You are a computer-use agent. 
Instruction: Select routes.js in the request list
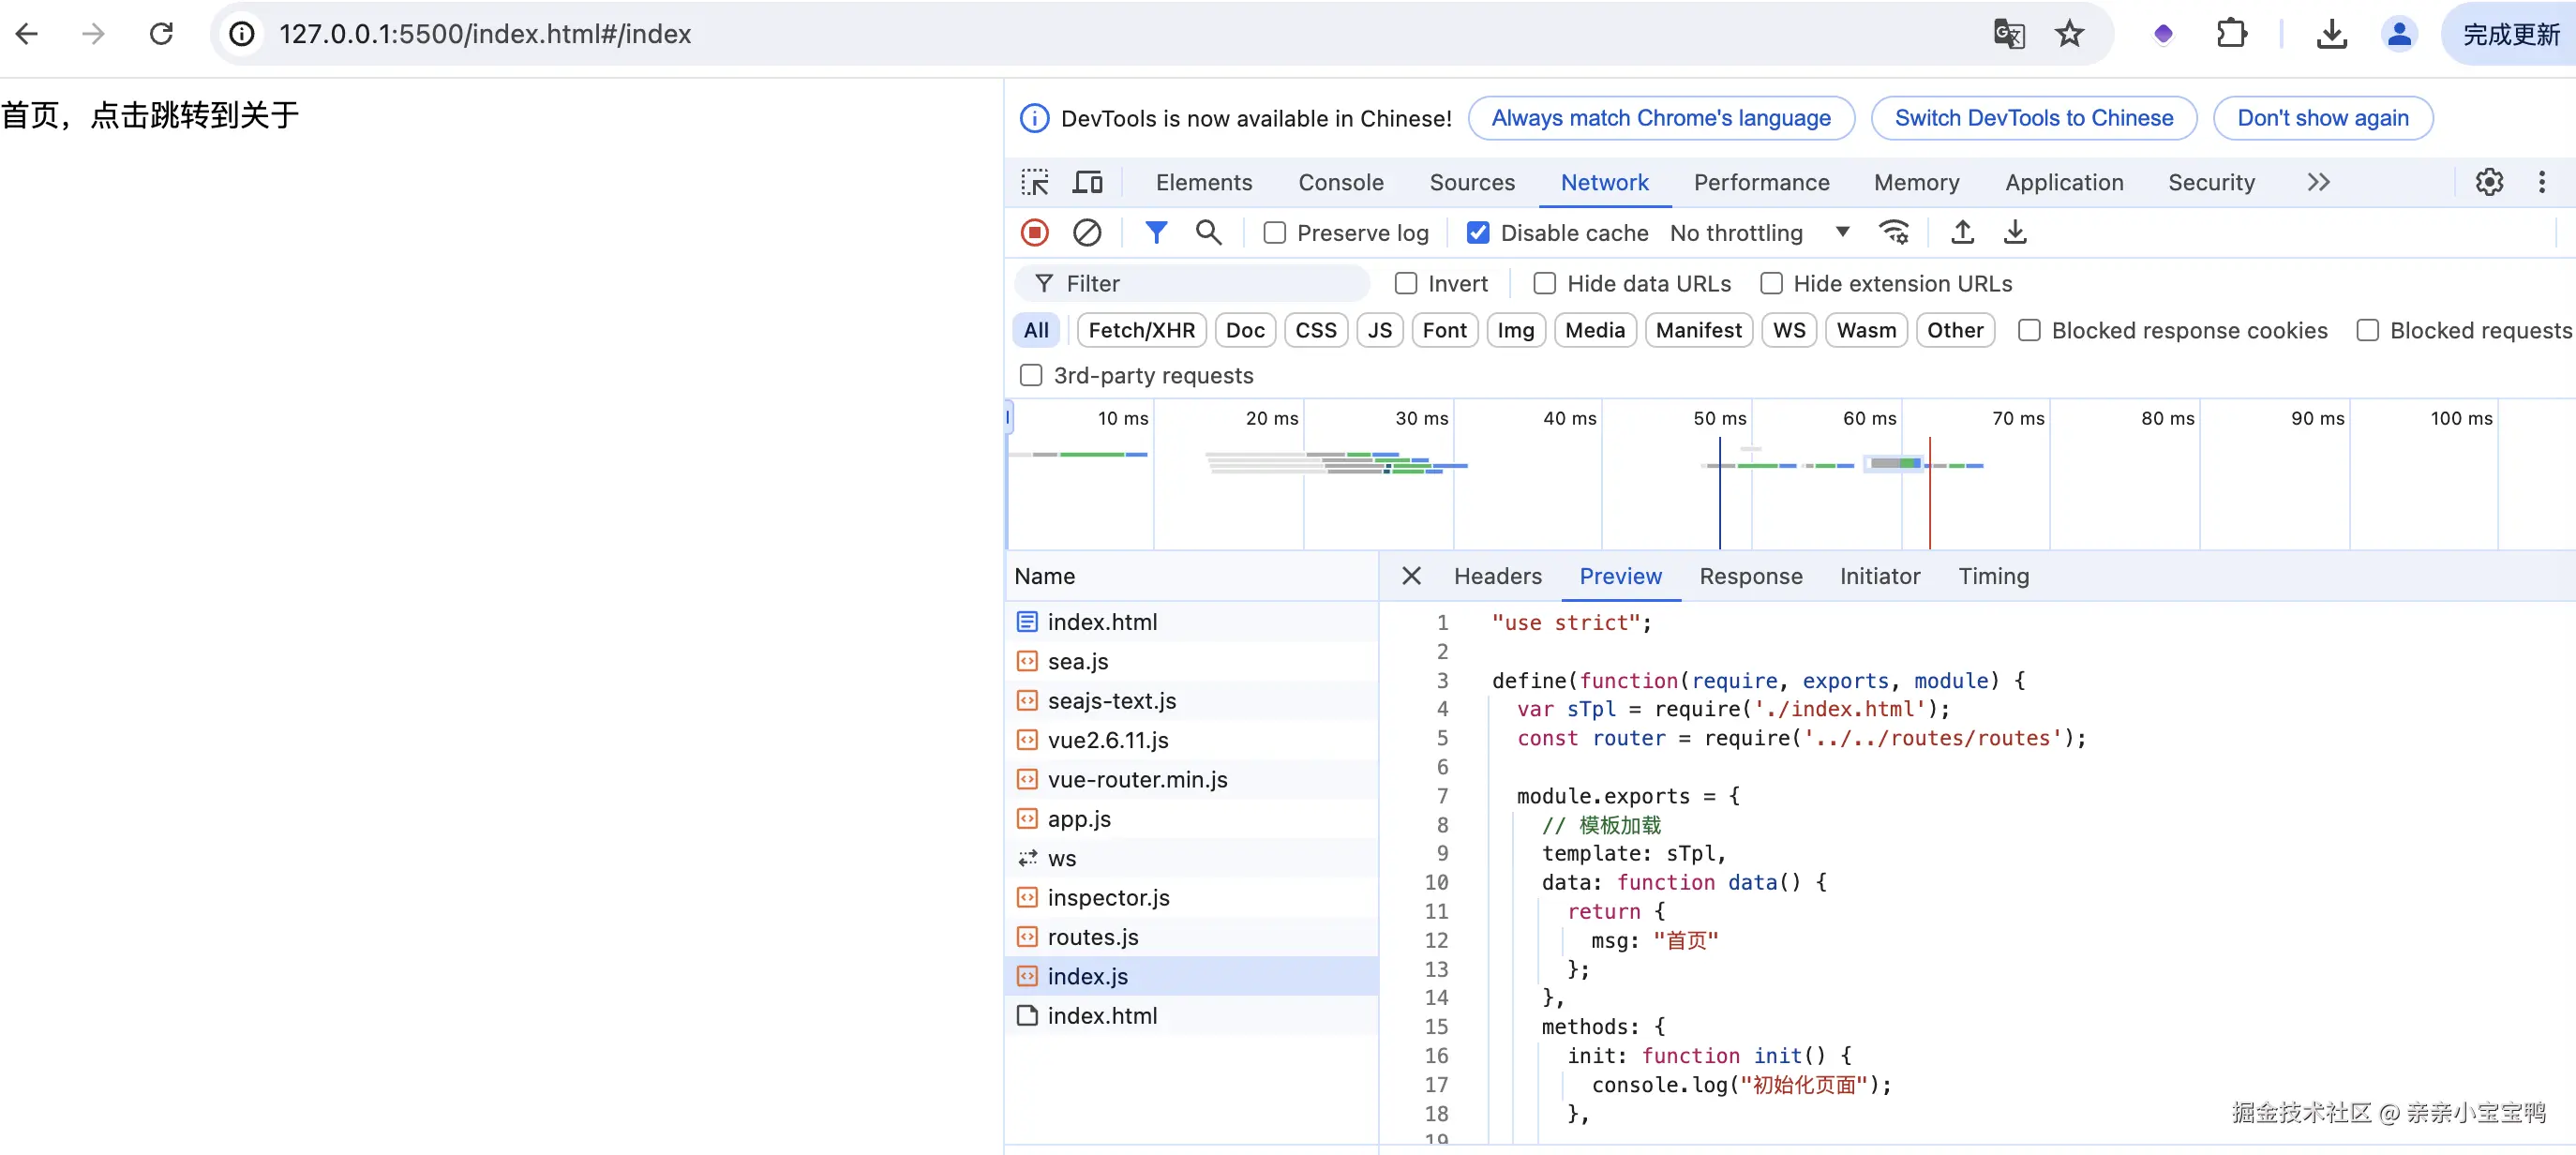(x=1092, y=937)
